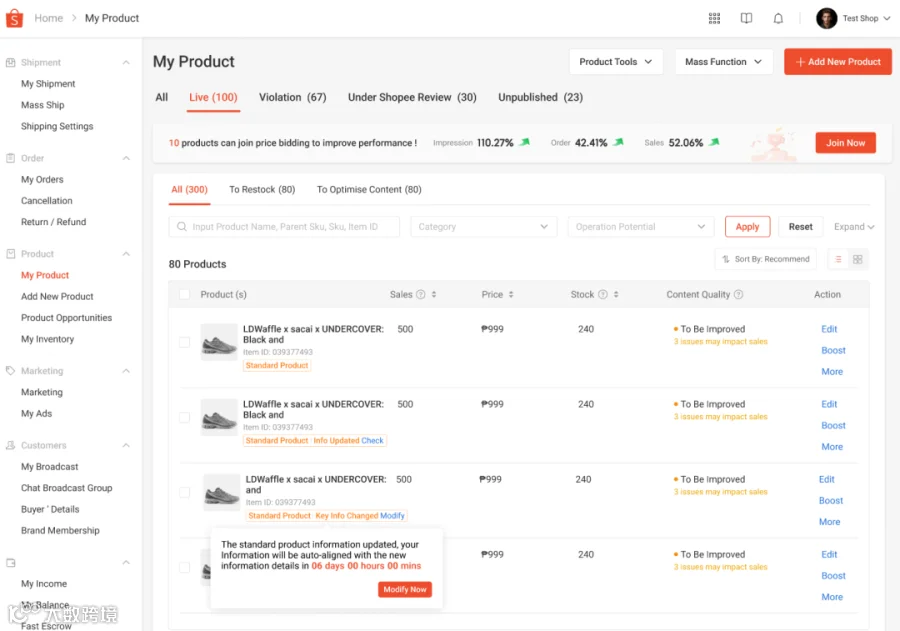Check the first Standard Product row checkbox
Viewport: 900px width, 631px height.
pos(184,342)
